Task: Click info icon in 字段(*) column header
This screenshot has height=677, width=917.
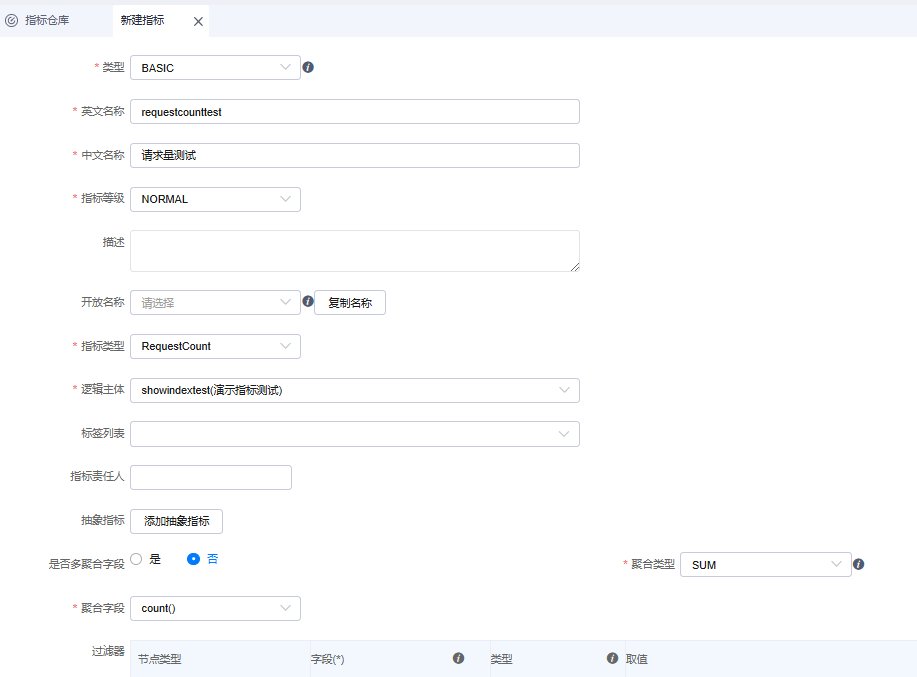Action: 458,658
